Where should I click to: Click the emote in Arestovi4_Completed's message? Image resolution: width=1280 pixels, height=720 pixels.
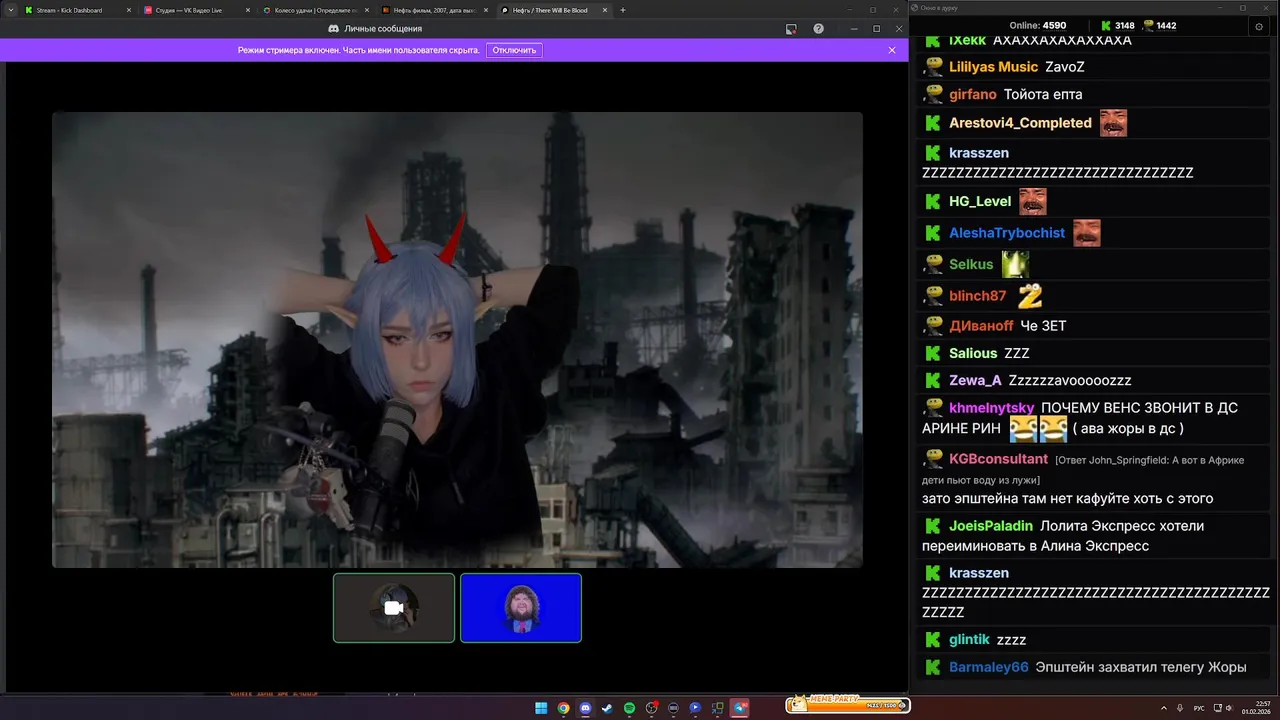(1113, 123)
